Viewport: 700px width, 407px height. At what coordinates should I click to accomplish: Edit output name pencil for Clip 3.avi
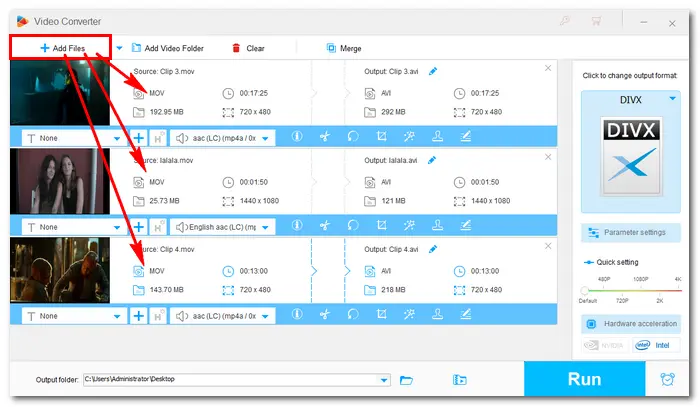(x=433, y=71)
